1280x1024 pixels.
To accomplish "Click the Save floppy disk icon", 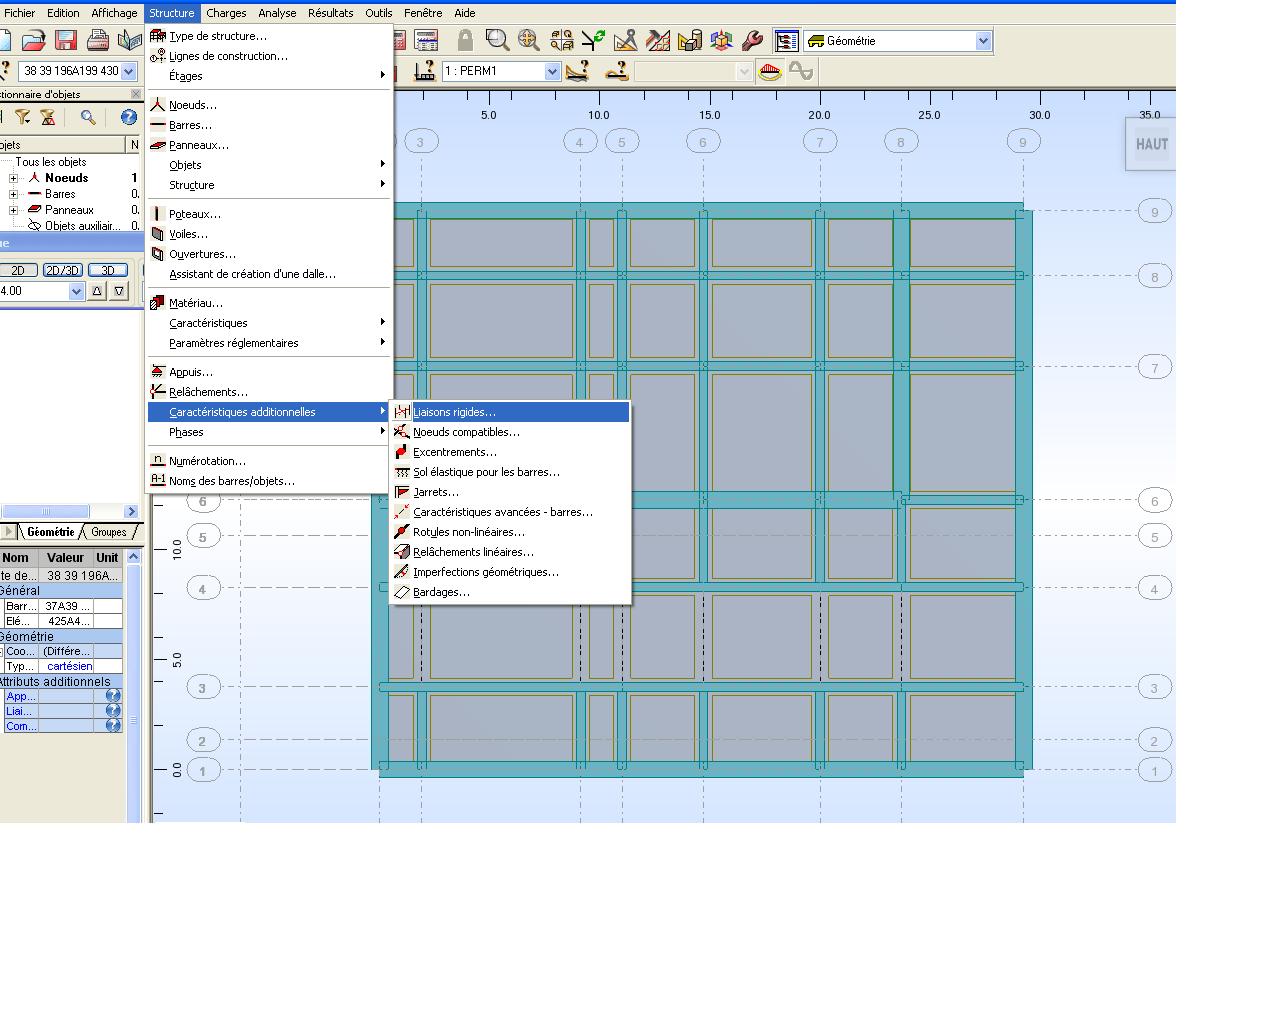I will [66, 40].
